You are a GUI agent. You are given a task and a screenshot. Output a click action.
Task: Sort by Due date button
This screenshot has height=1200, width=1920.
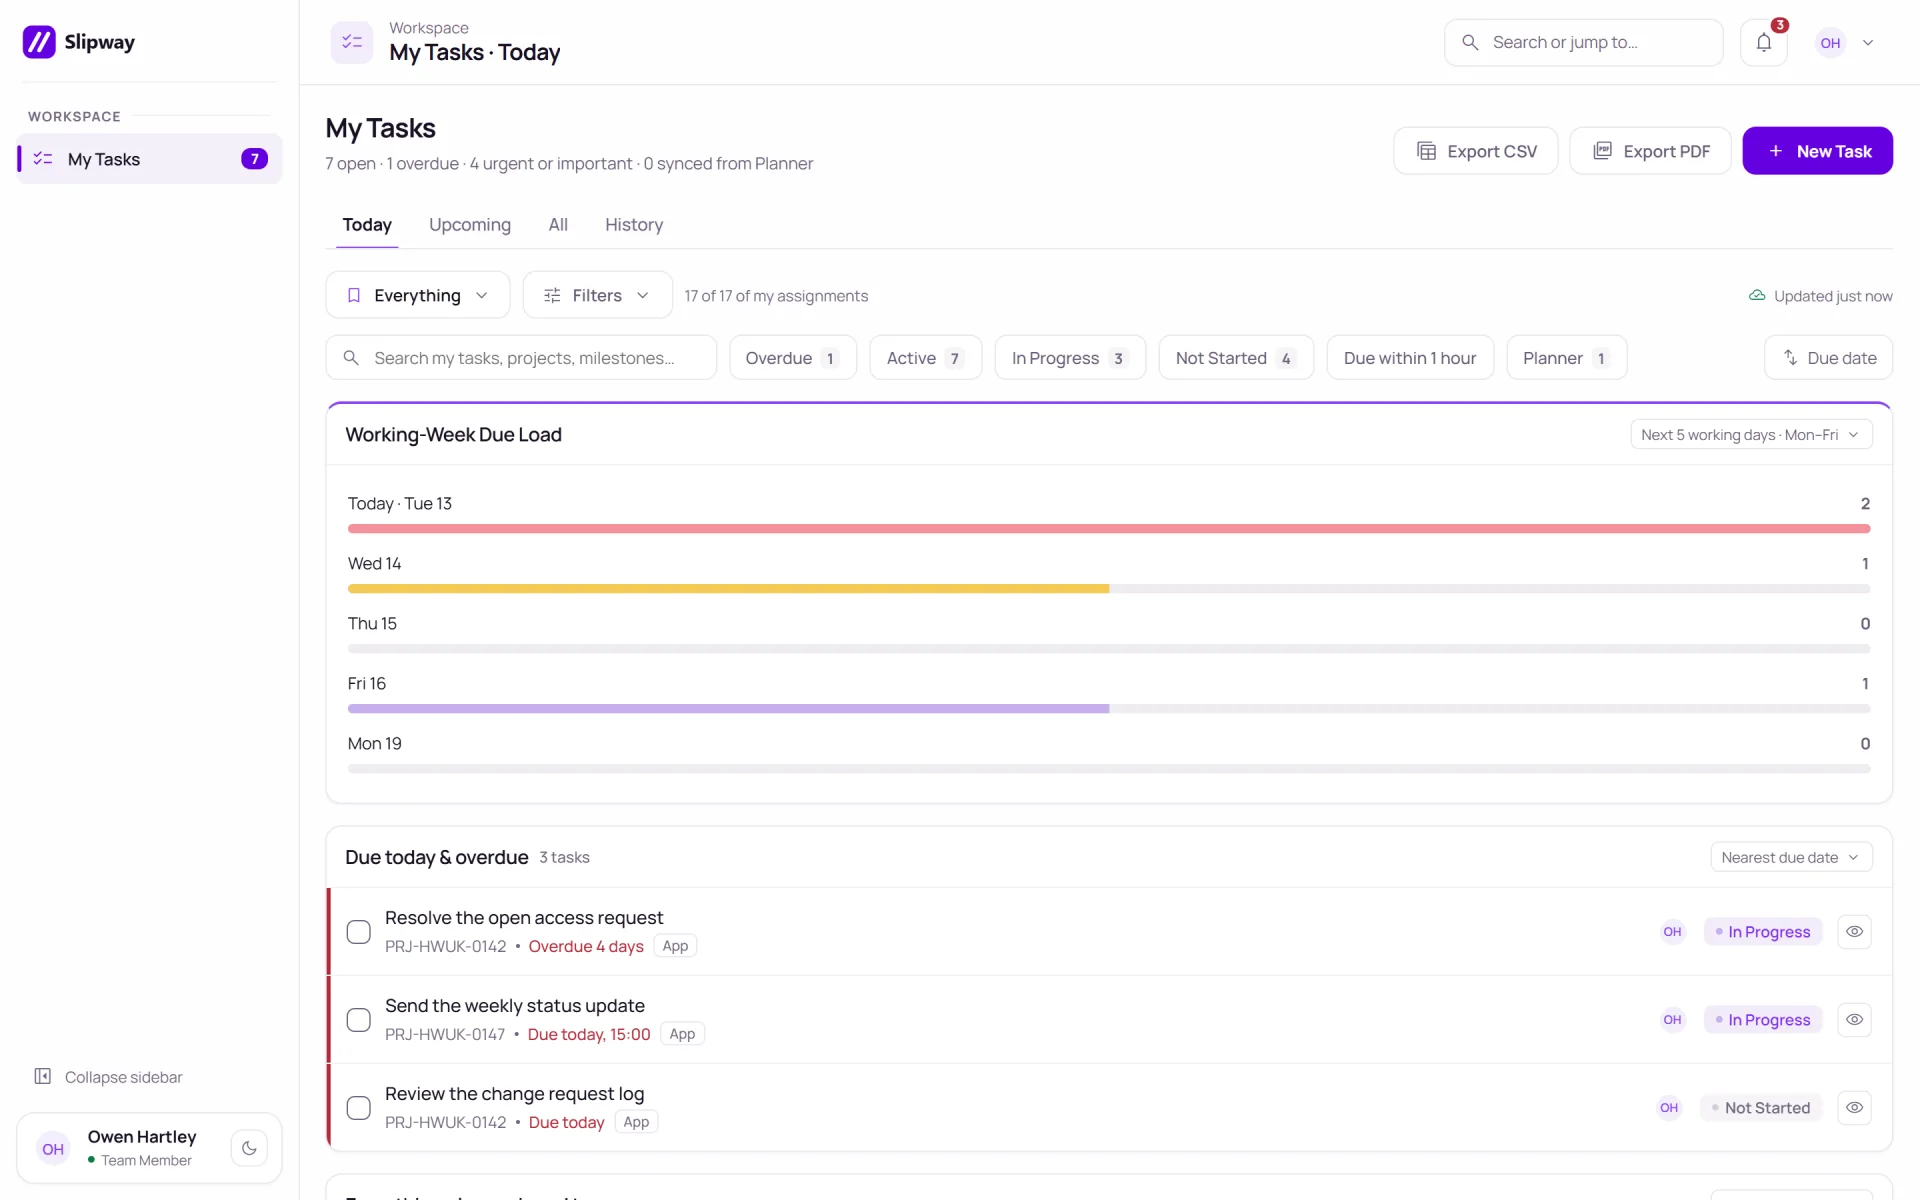pyautogui.click(x=1828, y=358)
